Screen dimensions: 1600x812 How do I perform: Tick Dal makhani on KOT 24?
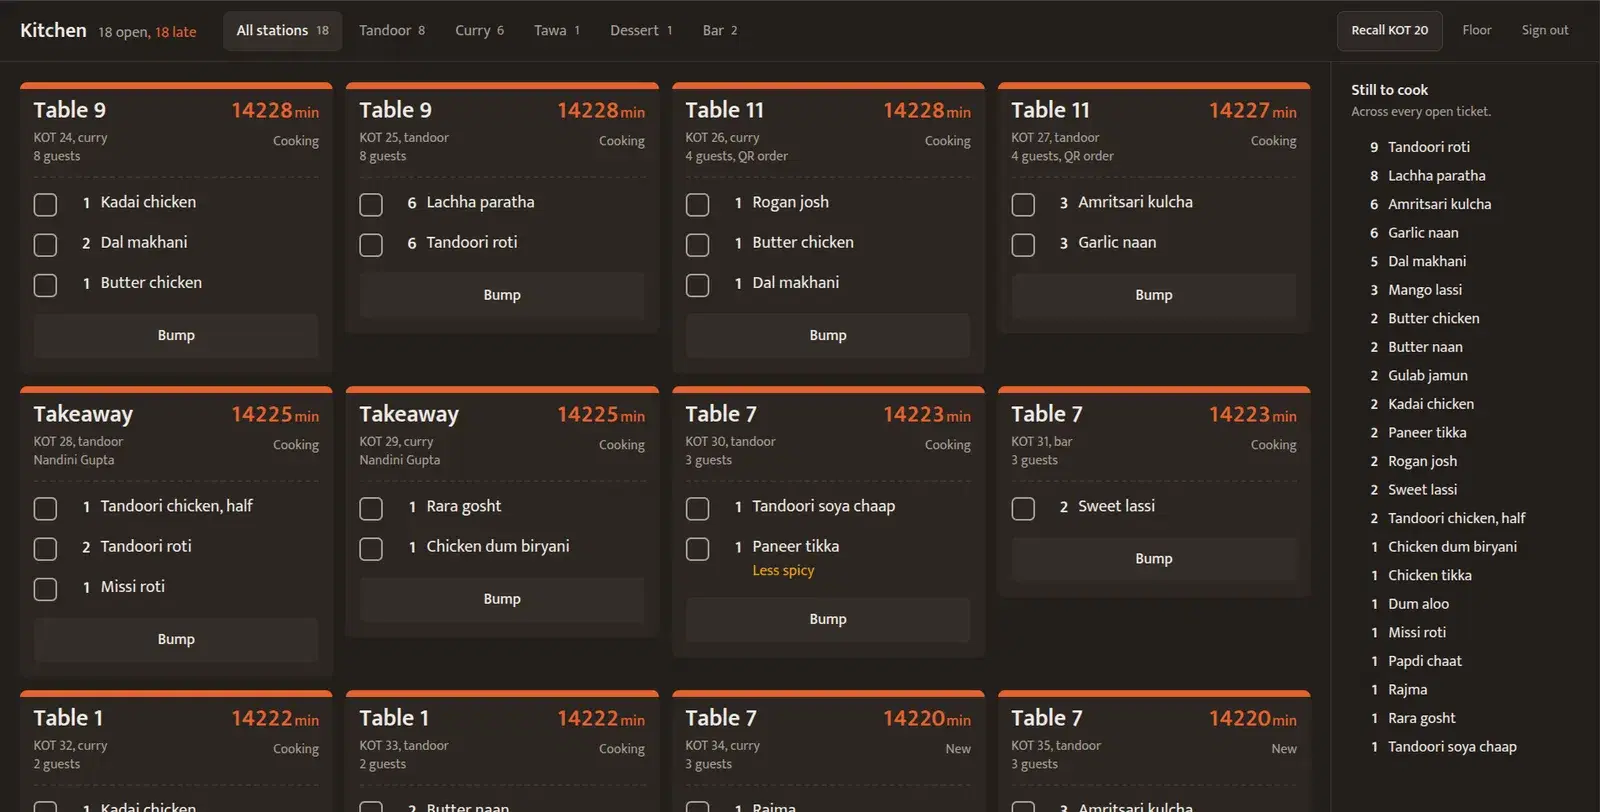coord(45,245)
